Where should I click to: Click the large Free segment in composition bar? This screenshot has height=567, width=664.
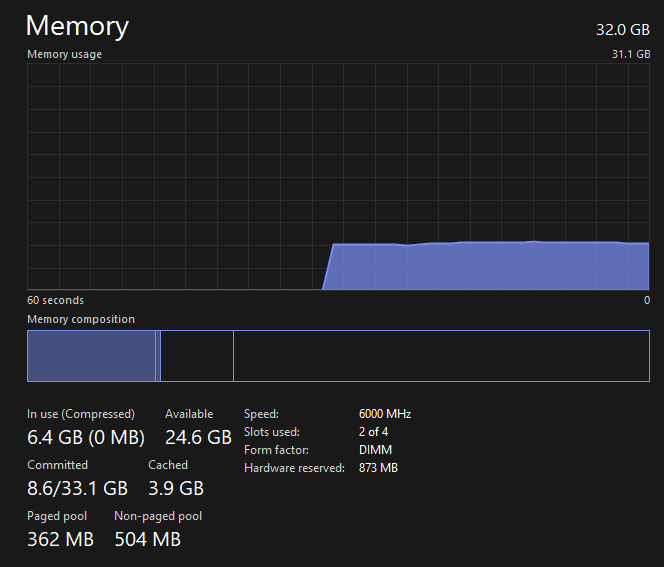tap(440, 356)
